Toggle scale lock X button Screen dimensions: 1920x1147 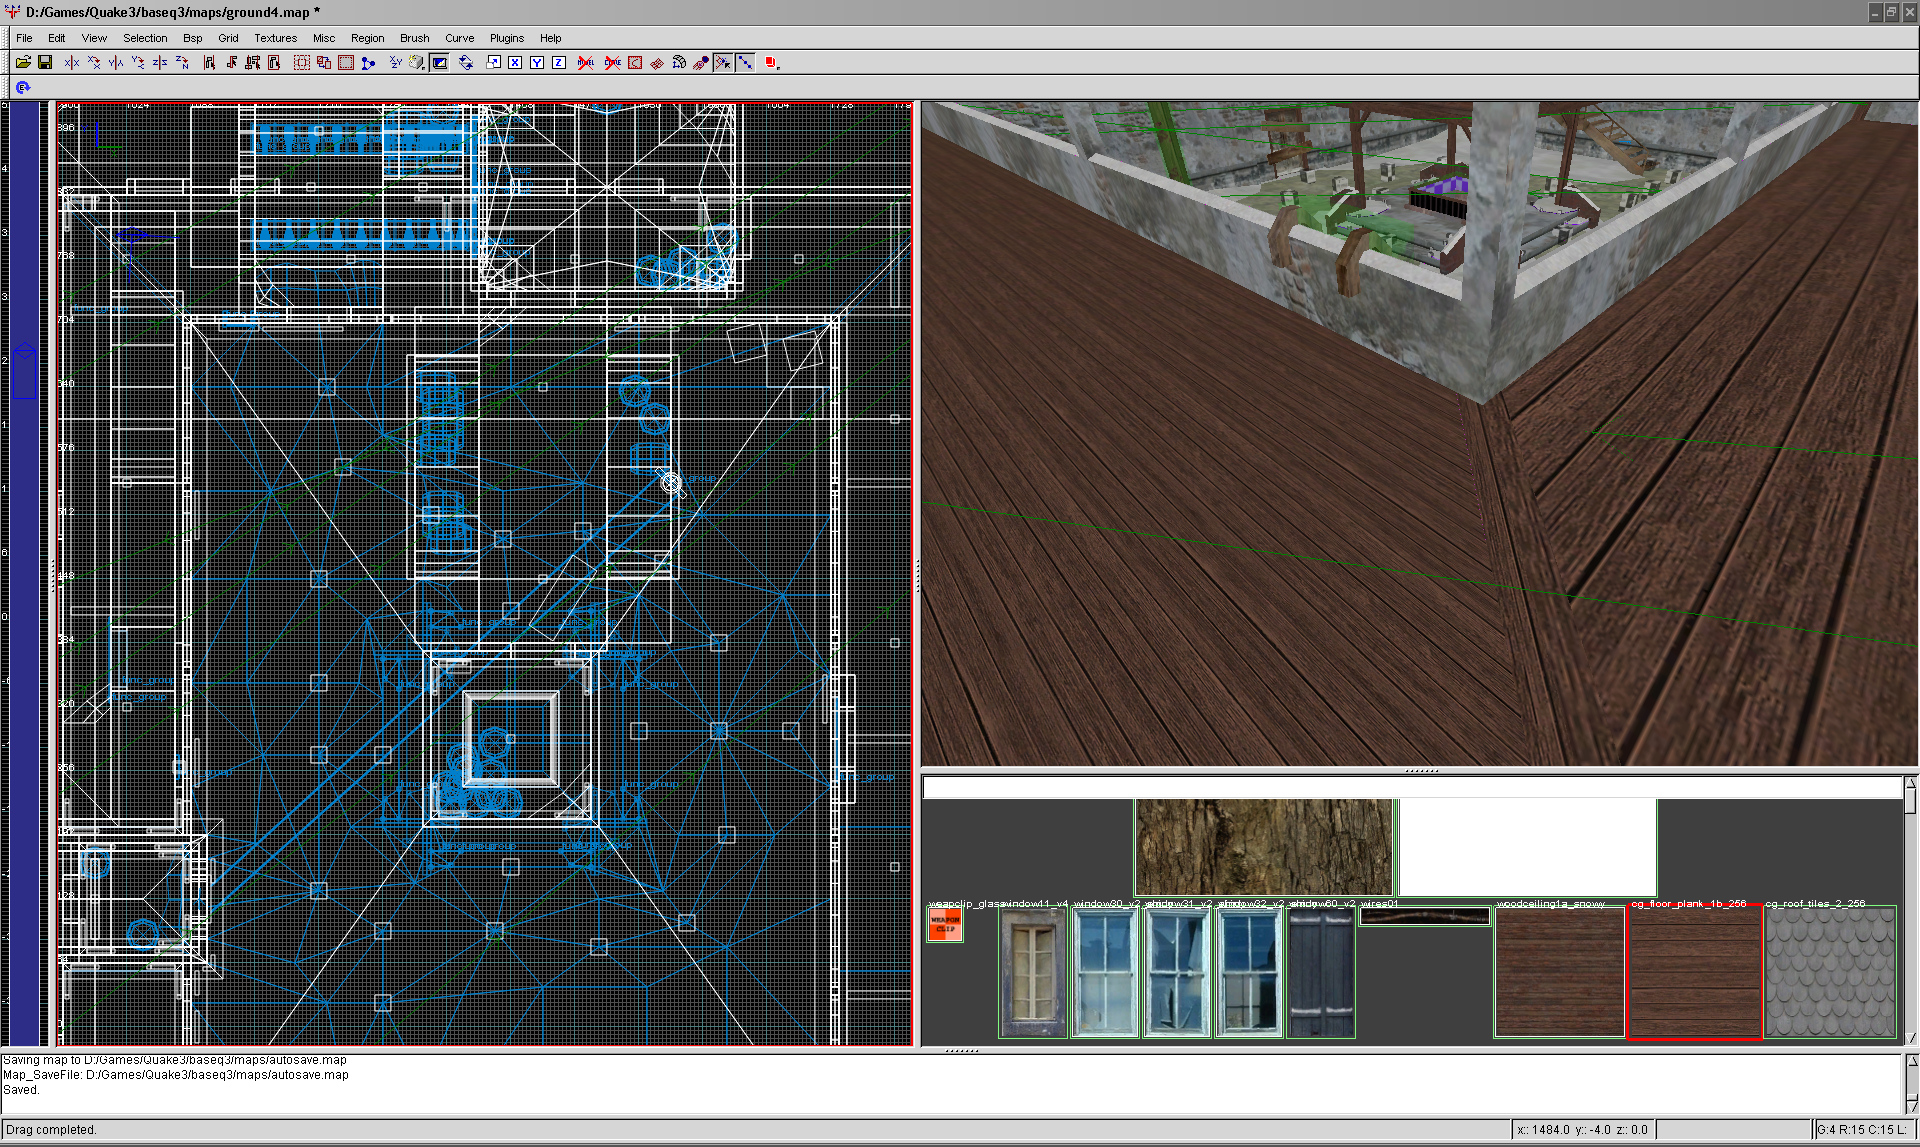[515, 62]
